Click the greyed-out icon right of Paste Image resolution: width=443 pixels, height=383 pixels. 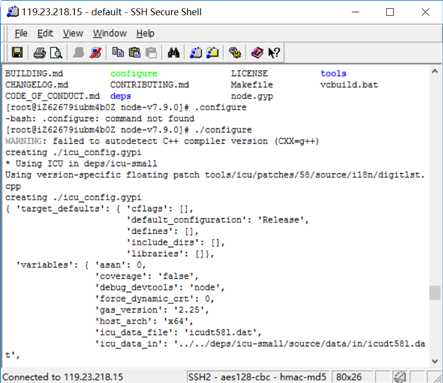pos(151,52)
